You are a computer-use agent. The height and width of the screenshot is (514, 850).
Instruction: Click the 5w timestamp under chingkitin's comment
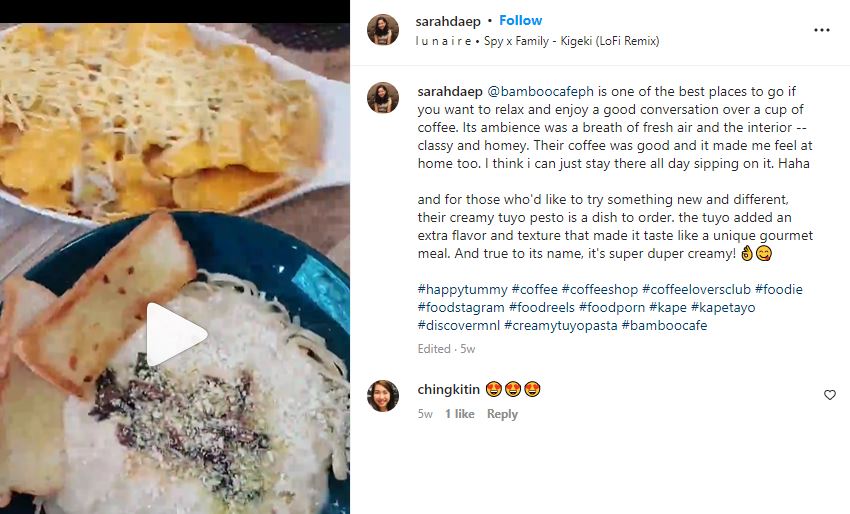point(425,414)
